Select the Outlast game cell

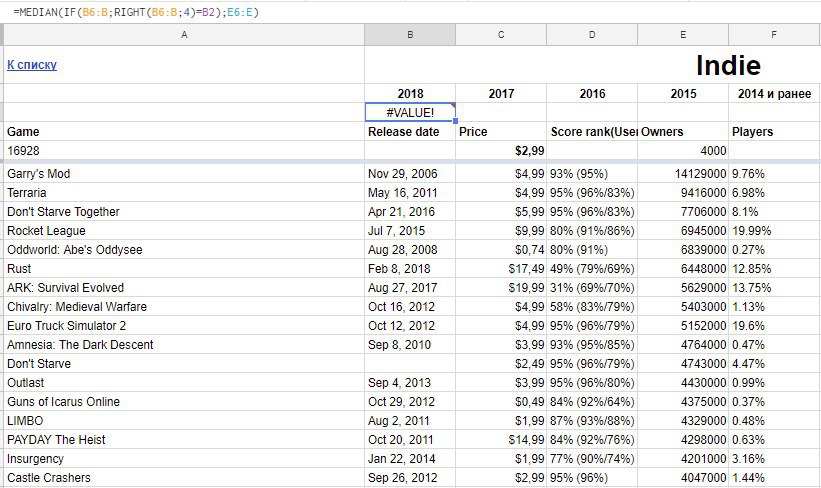[x=184, y=383]
